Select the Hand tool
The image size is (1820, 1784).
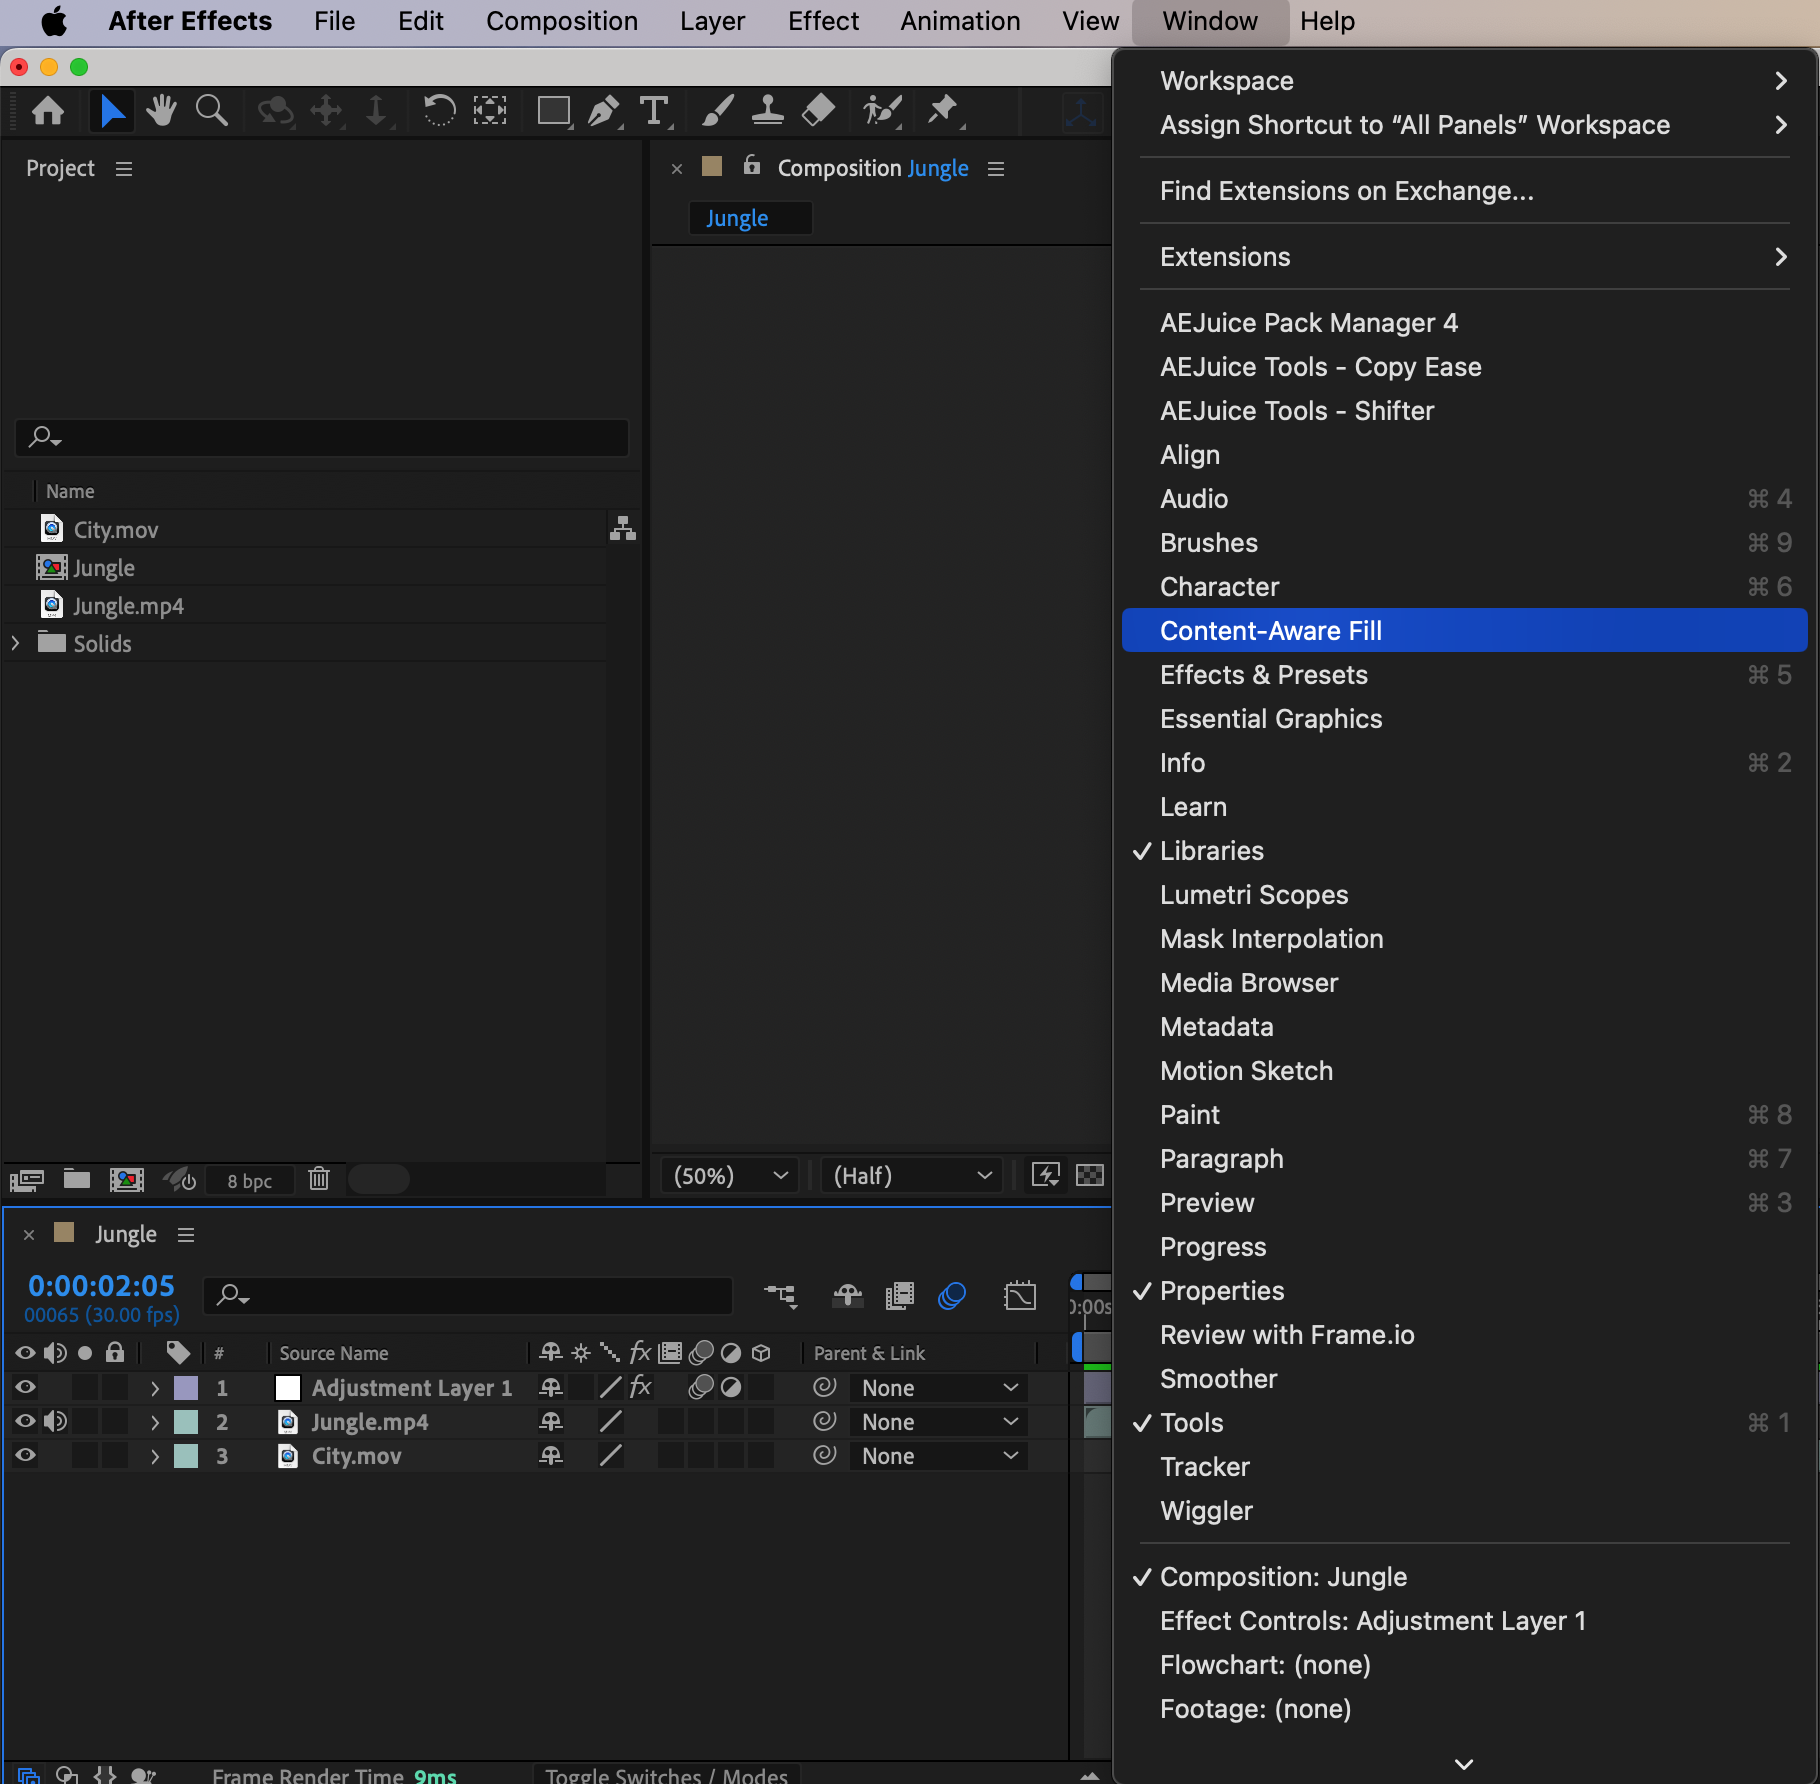tap(161, 110)
